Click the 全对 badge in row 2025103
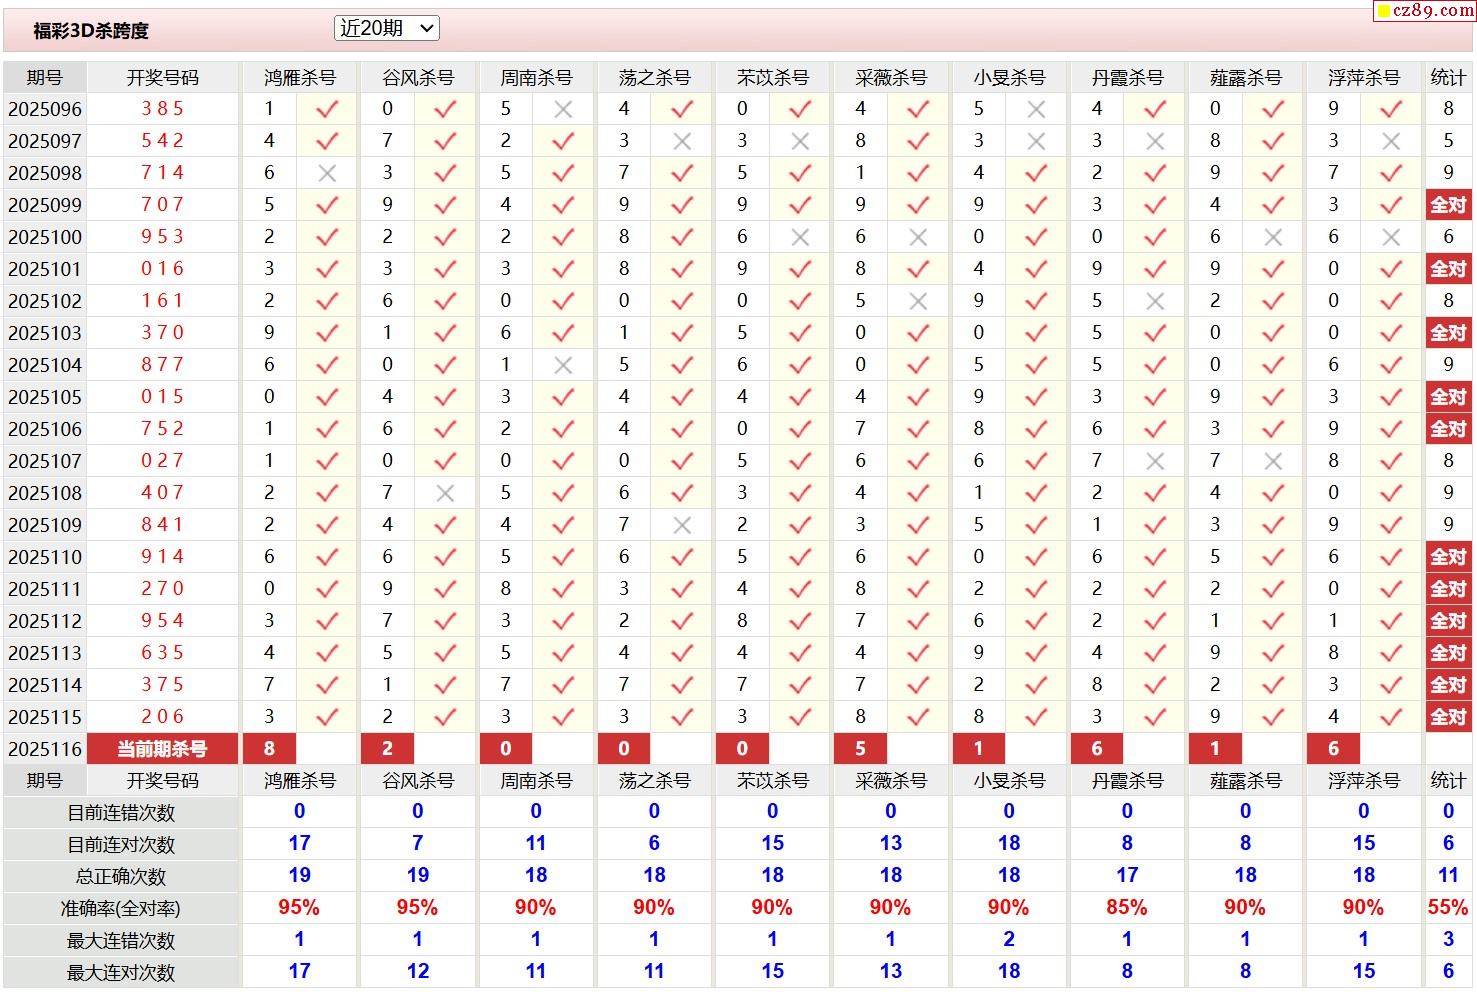 [1448, 333]
